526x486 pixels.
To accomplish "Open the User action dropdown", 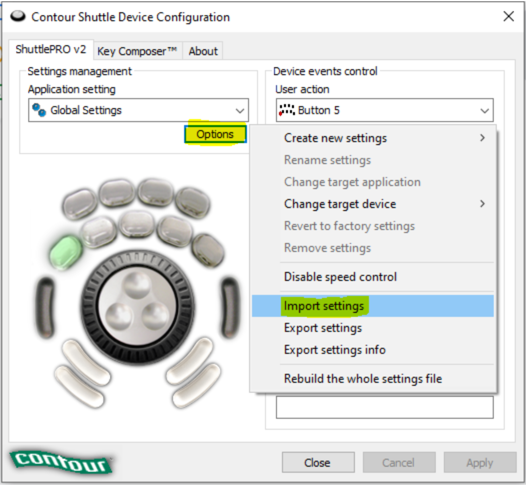I will (384, 110).
